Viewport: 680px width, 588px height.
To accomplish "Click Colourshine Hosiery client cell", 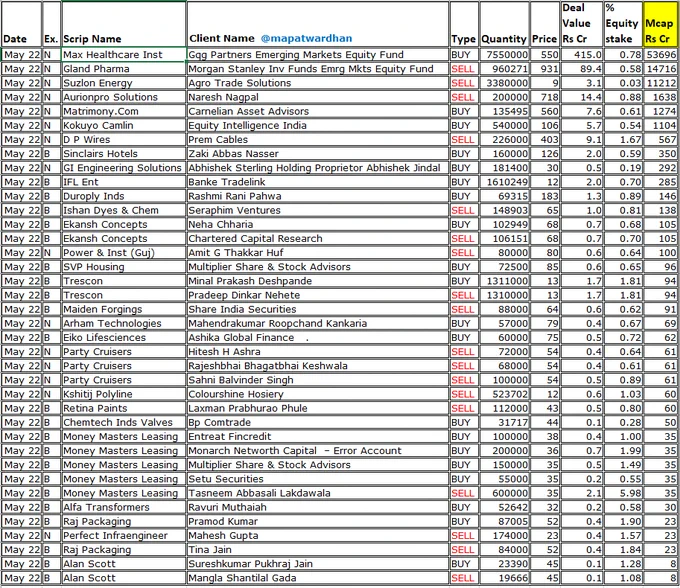I will 318,394.
